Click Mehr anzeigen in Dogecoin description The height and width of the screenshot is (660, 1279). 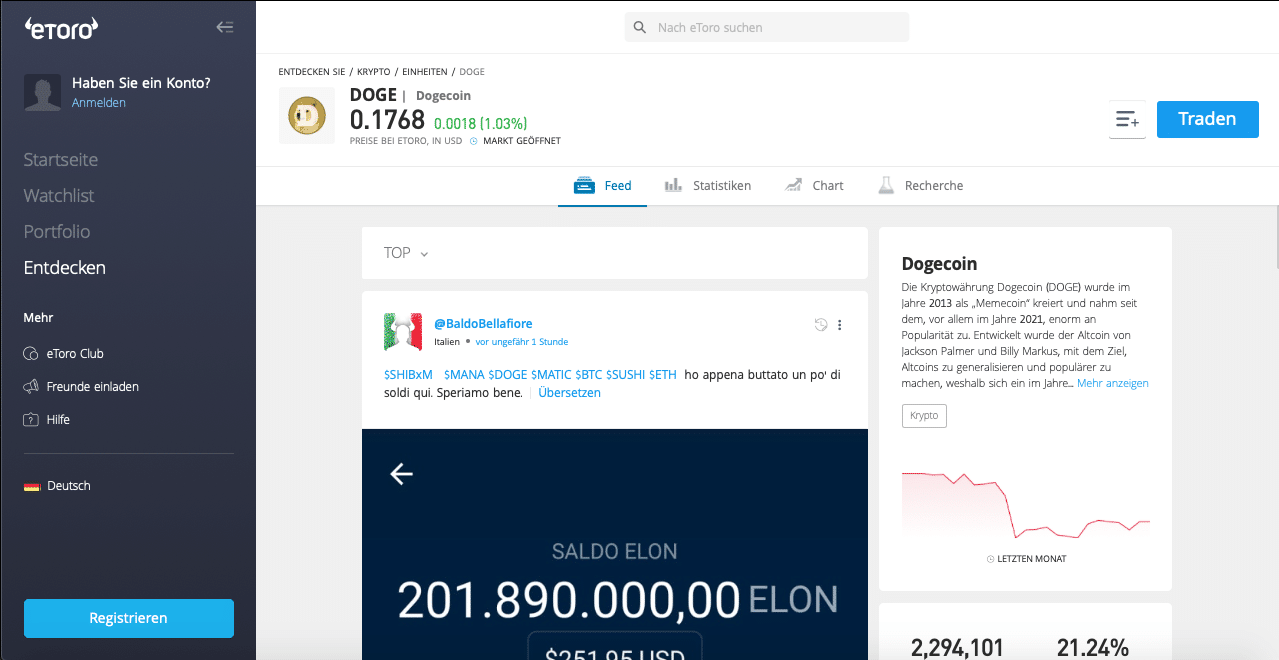click(x=1113, y=384)
